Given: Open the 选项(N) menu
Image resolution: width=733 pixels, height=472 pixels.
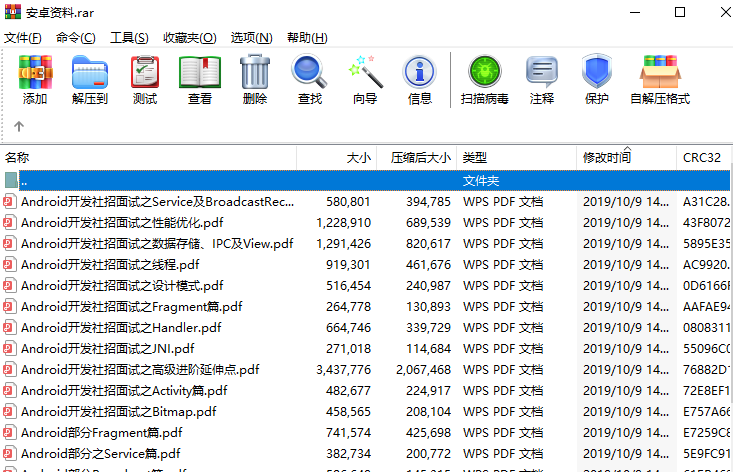Looking at the screenshot, I should click(252, 38).
